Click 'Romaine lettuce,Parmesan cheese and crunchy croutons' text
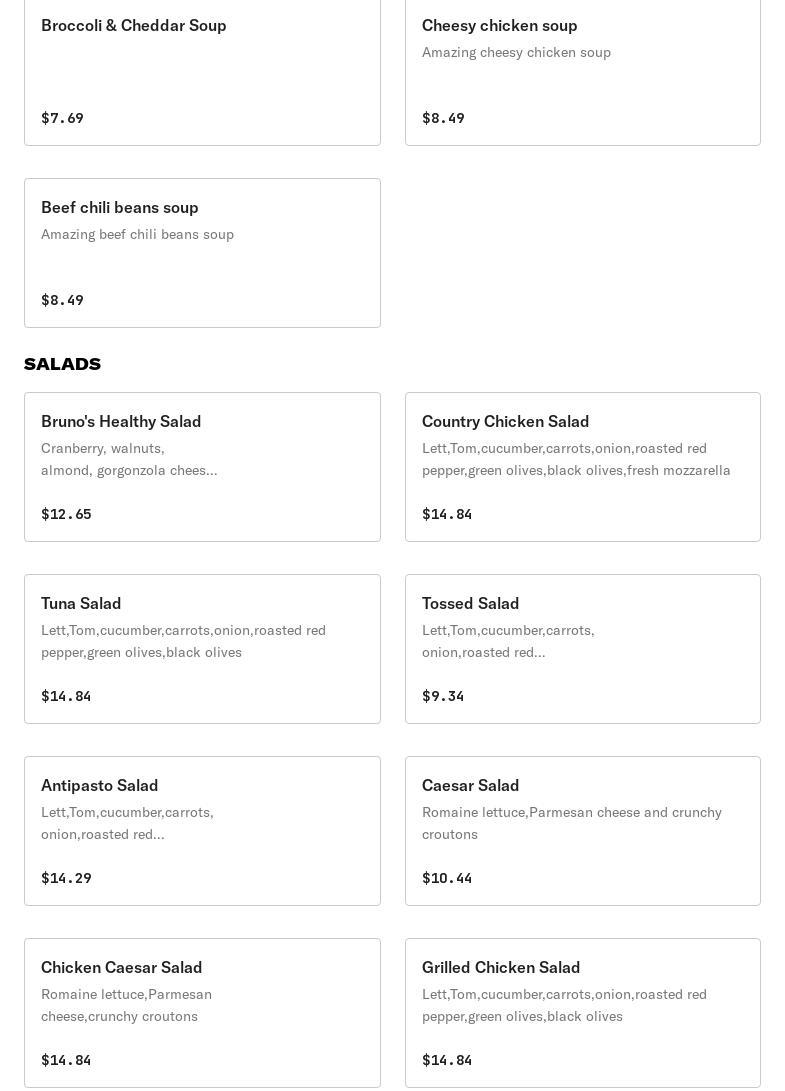The image size is (785, 1091). [572, 823]
